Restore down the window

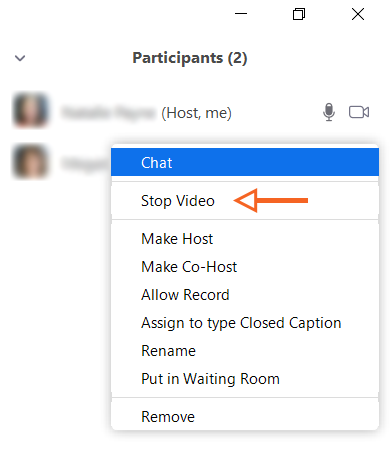pos(299,14)
